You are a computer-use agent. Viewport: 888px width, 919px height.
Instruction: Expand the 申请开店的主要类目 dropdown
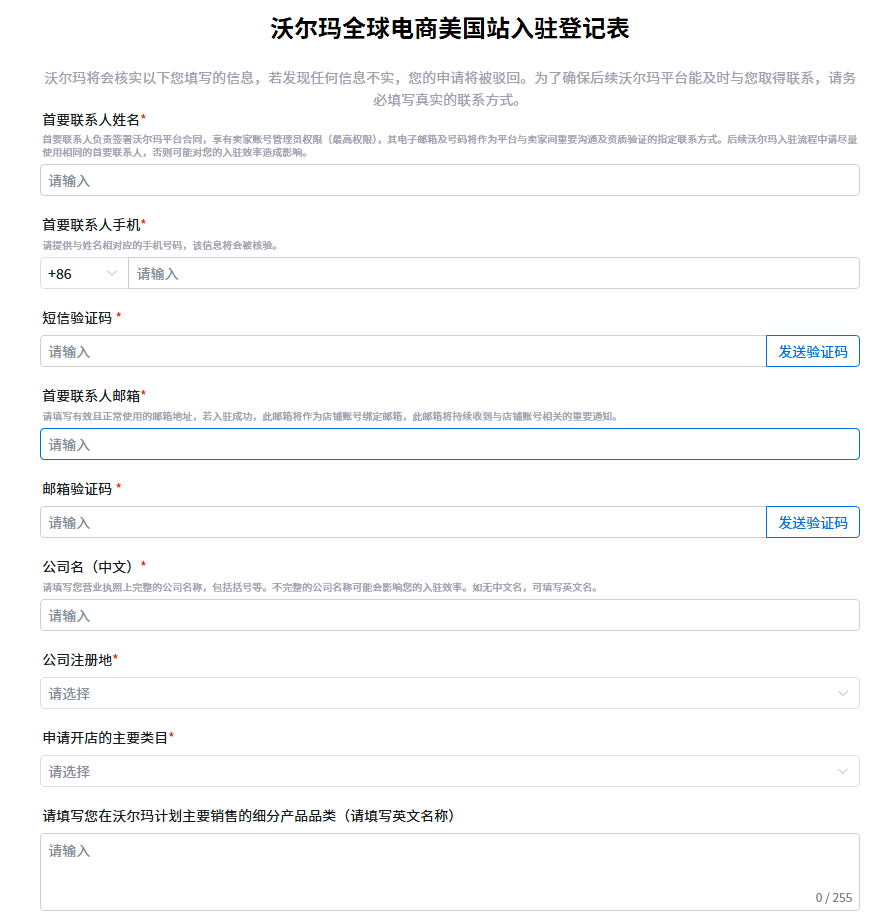[x=450, y=771]
